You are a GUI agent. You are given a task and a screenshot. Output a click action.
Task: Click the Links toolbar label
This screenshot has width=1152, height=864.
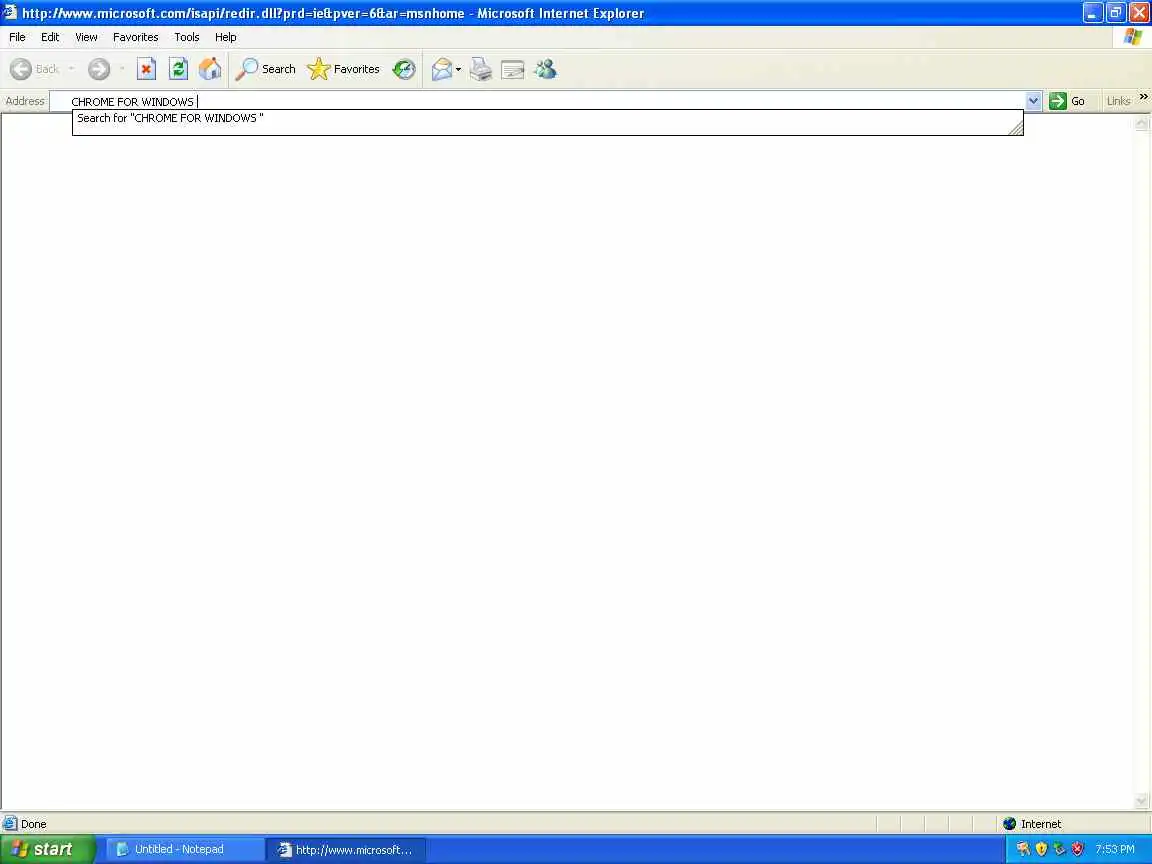tap(1118, 101)
